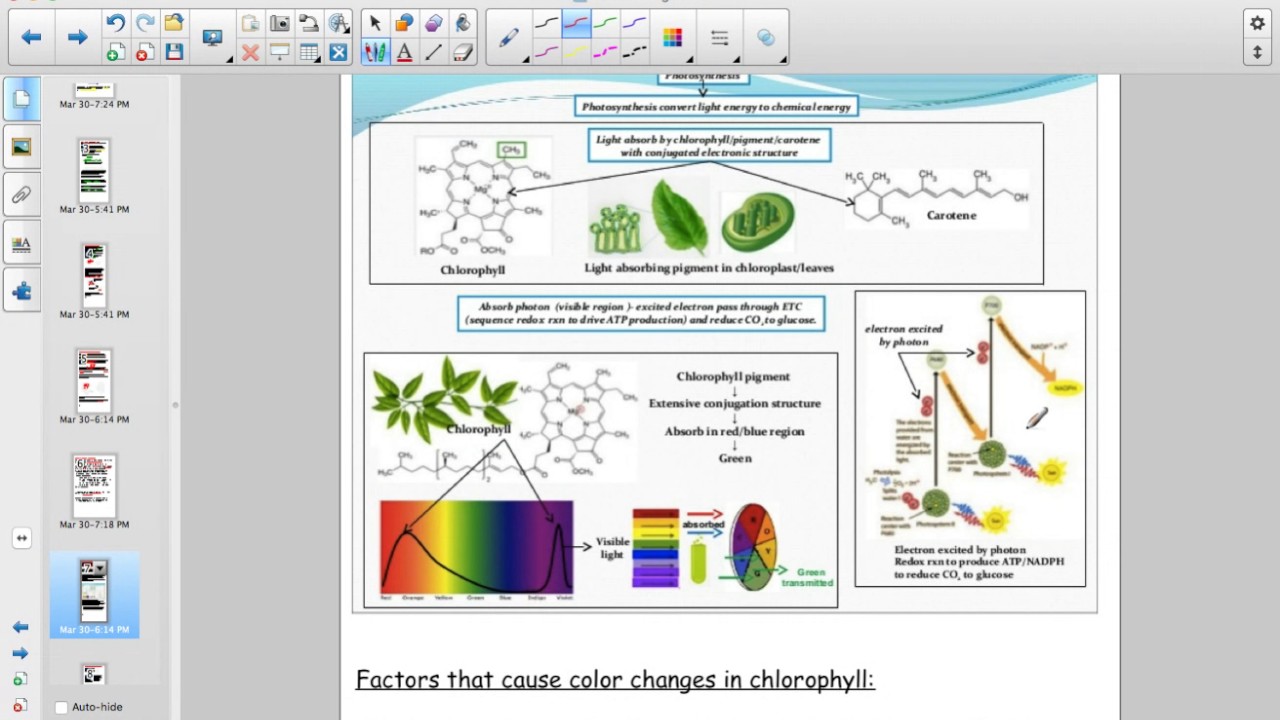Go to the previous page from the sidebar bottom arrow
The height and width of the screenshot is (720, 1280).
[x=20, y=627]
